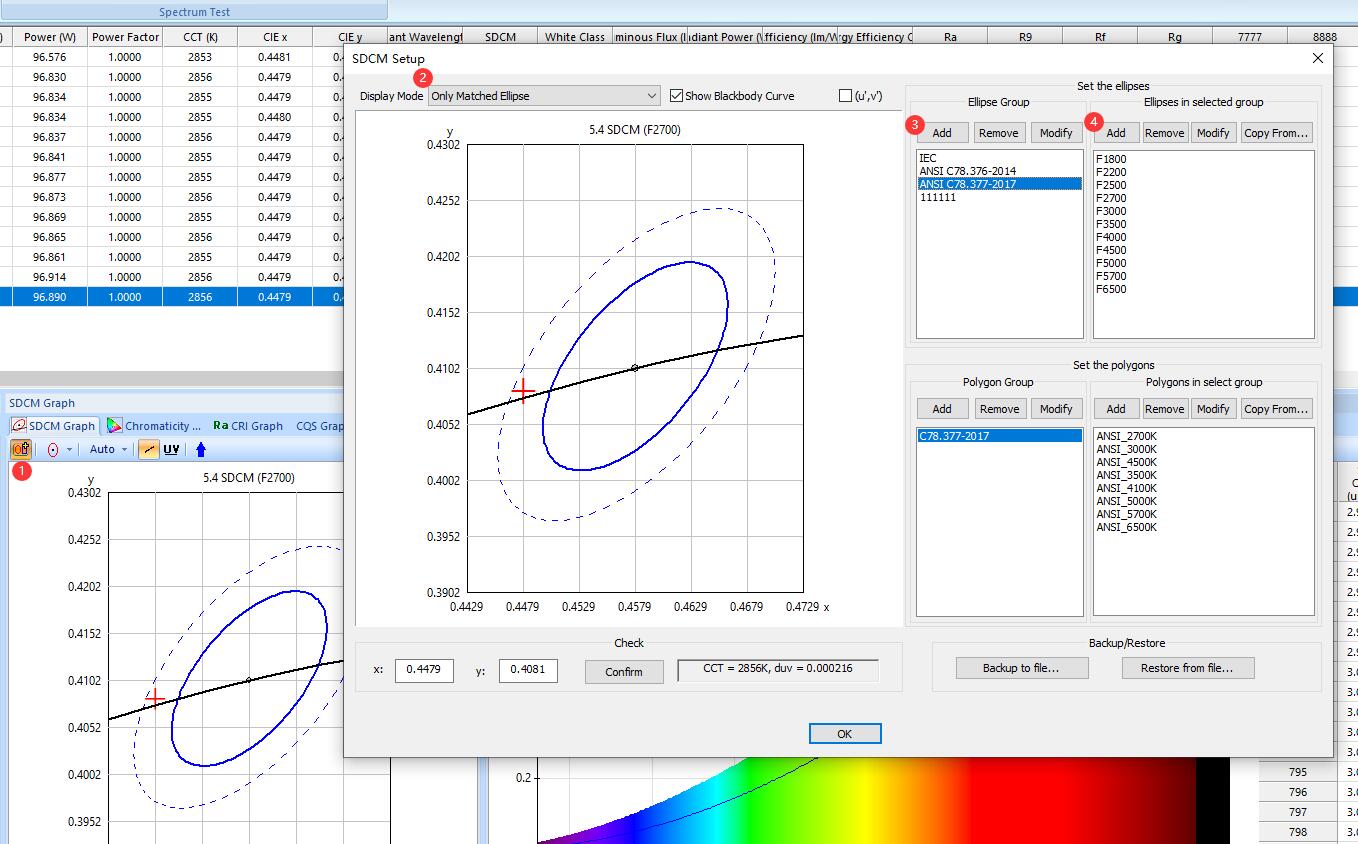Expand the Display Mode dropdown
Screen dimensions: 1358x844
click(x=651, y=96)
